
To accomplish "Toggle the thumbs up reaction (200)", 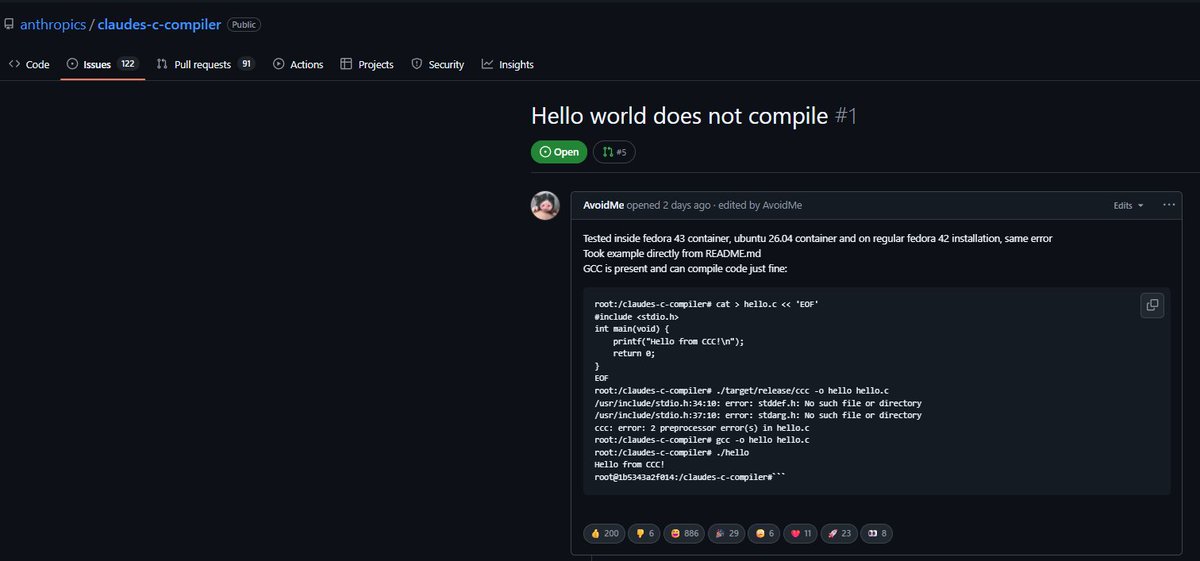I will (x=605, y=533).
